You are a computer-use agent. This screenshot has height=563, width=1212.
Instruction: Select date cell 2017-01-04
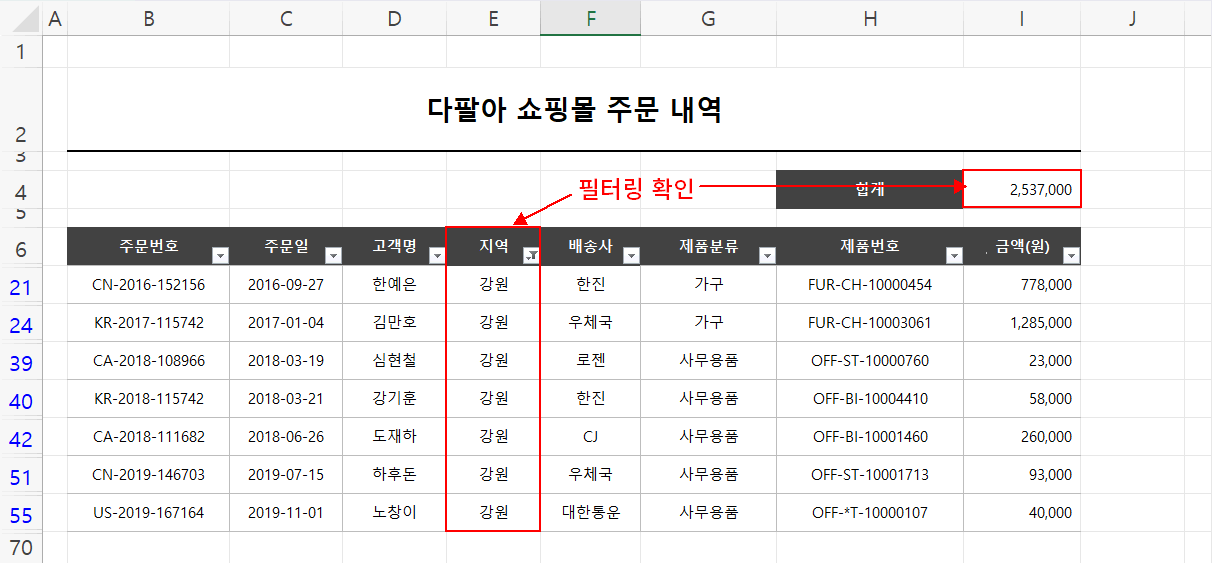click(286, 323)
